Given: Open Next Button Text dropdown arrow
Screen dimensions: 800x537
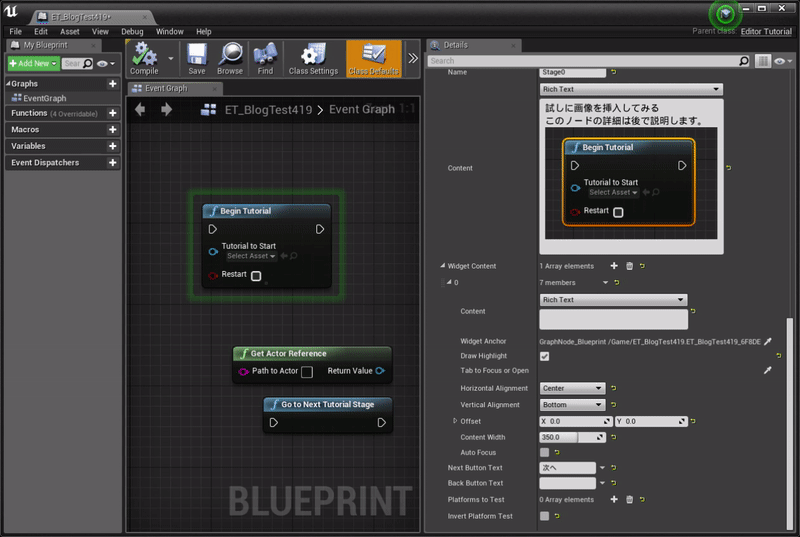Looking at the screenshot, I should [602, 468].
